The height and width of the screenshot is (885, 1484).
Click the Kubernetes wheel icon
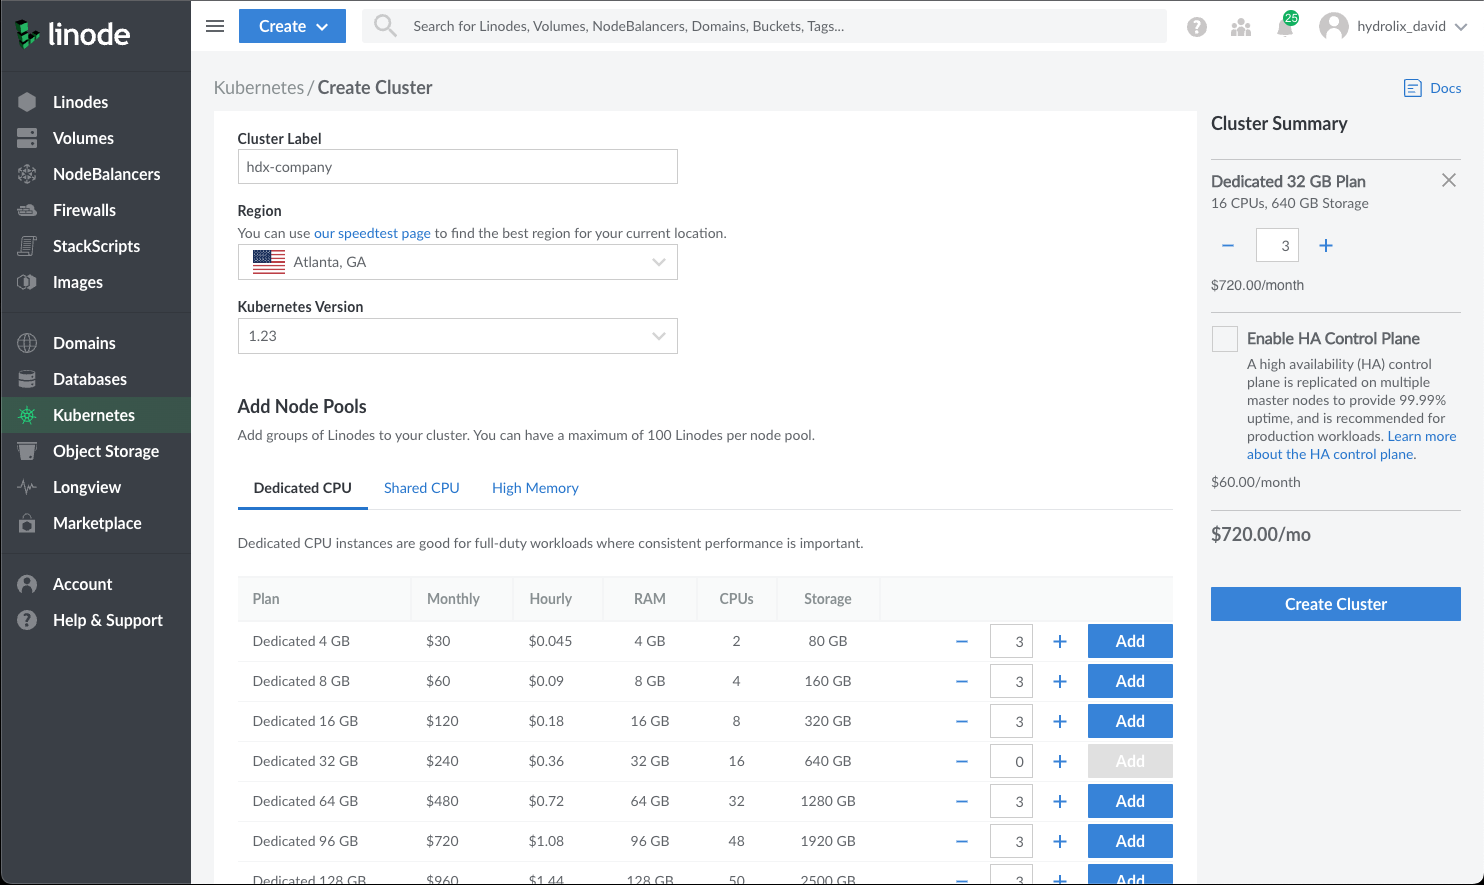(27, 415)
